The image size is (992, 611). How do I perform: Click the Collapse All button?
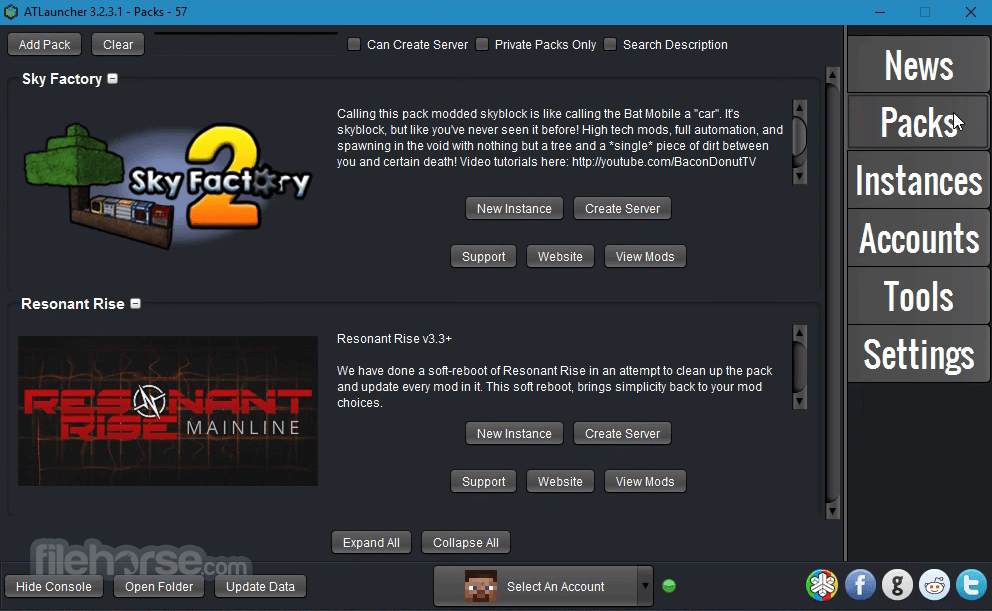tap(466, 542)
